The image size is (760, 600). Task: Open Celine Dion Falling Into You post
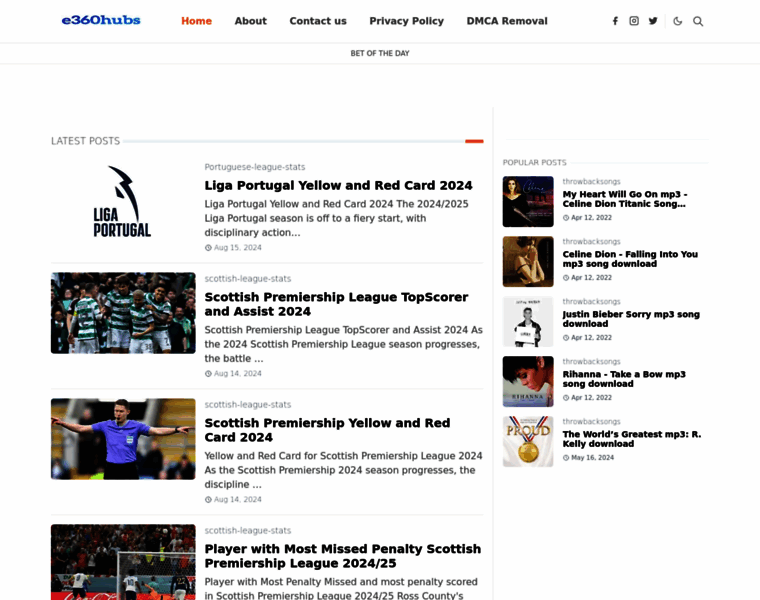630,259
